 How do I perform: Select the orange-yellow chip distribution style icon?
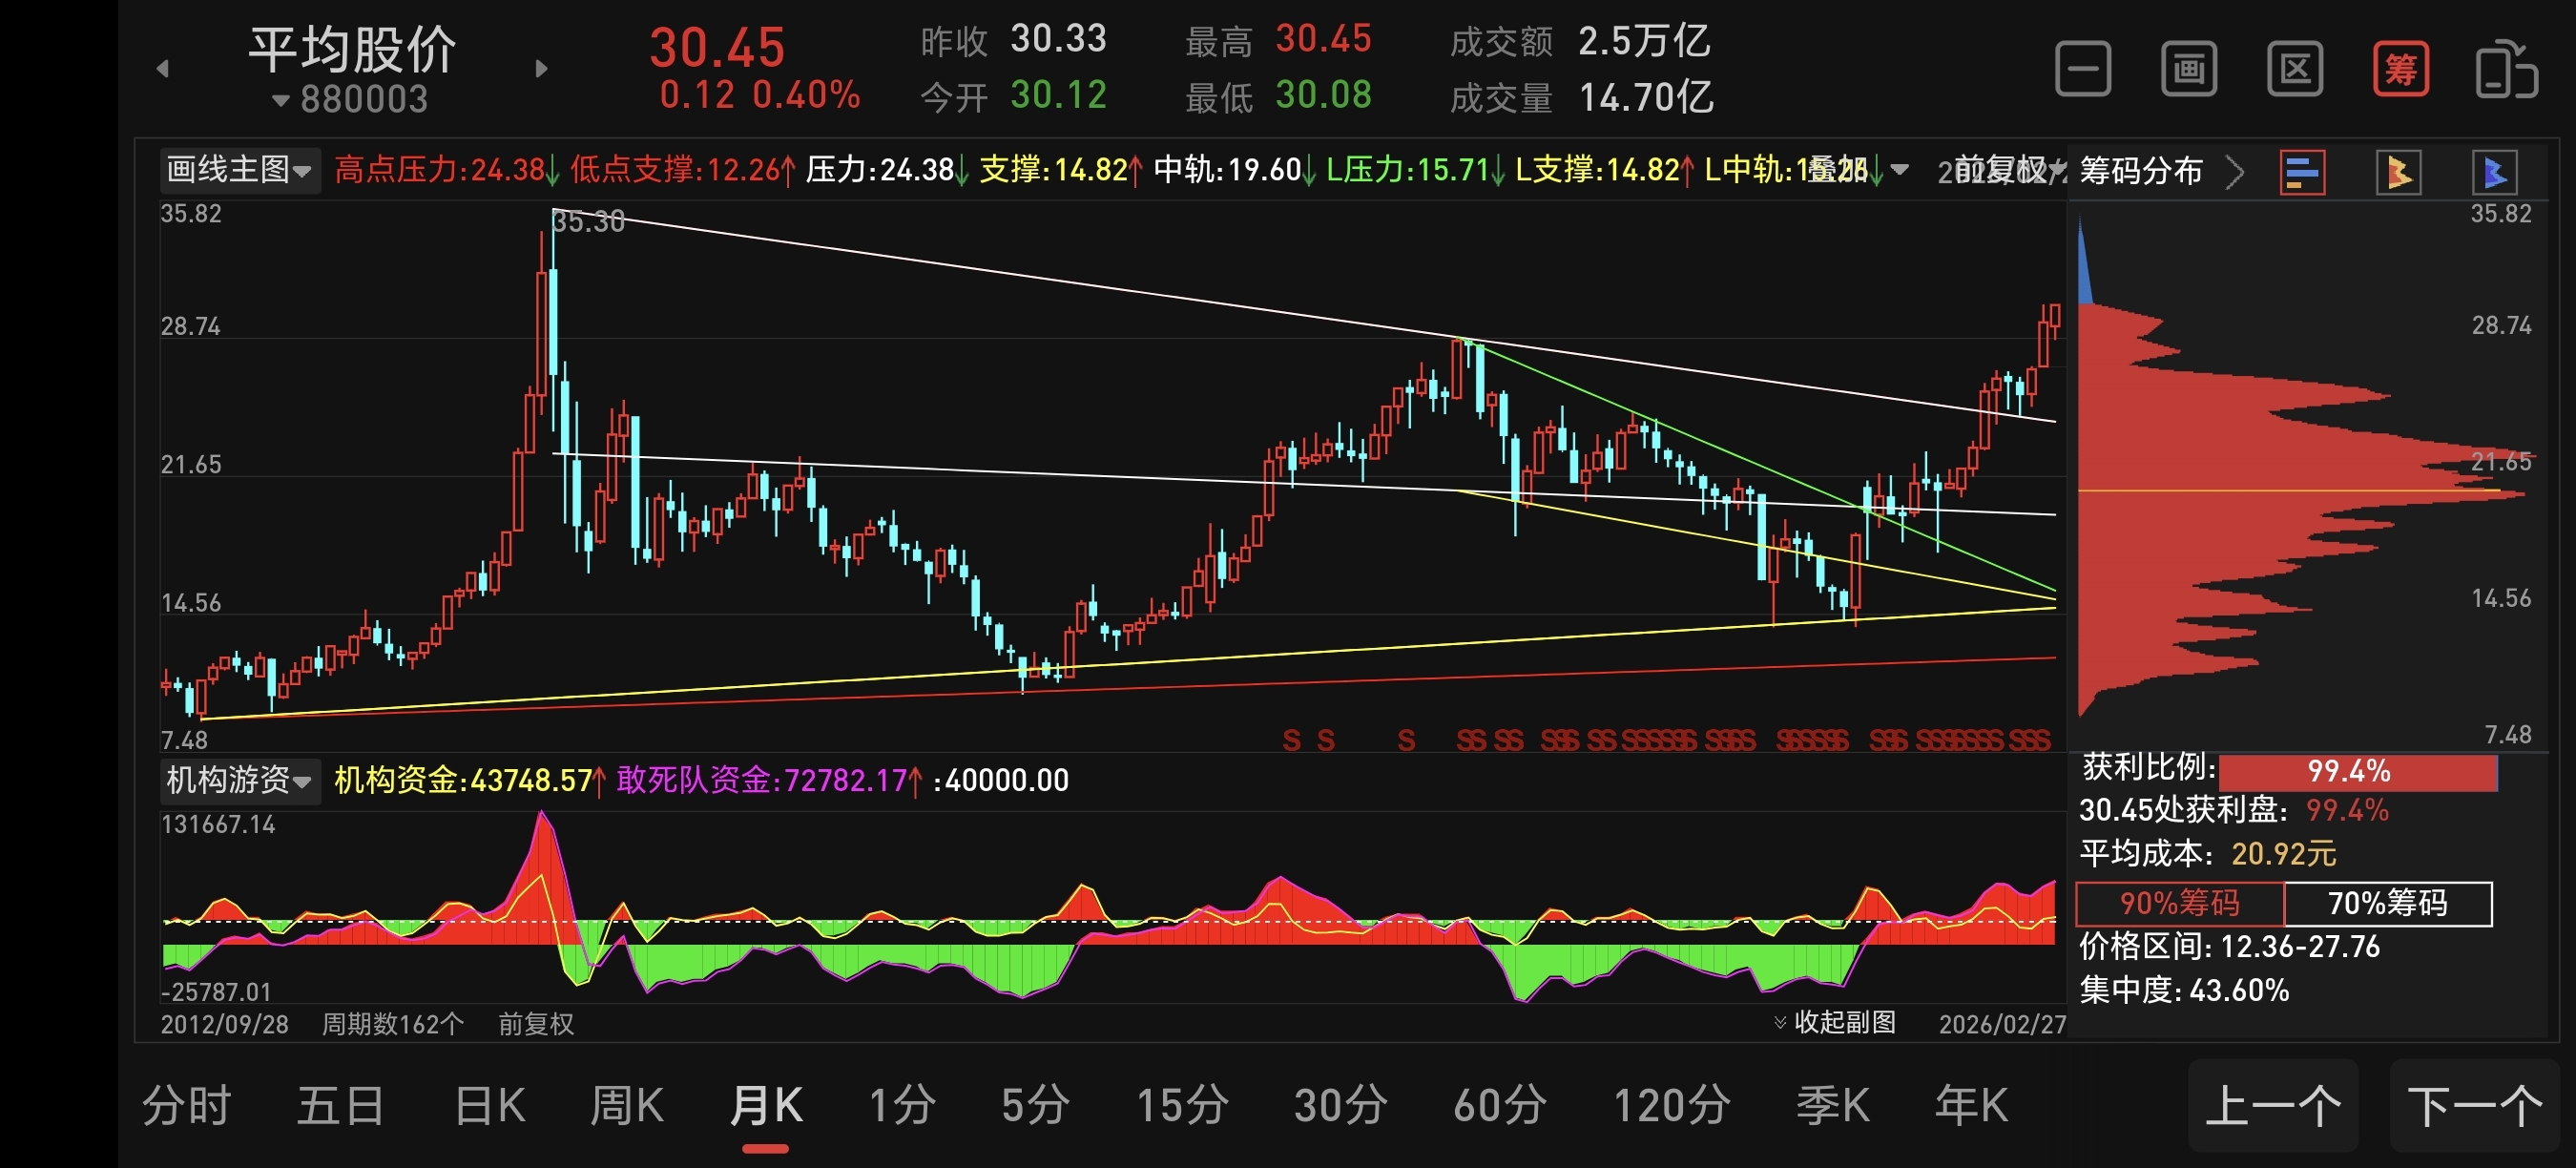click(2397, 172)
